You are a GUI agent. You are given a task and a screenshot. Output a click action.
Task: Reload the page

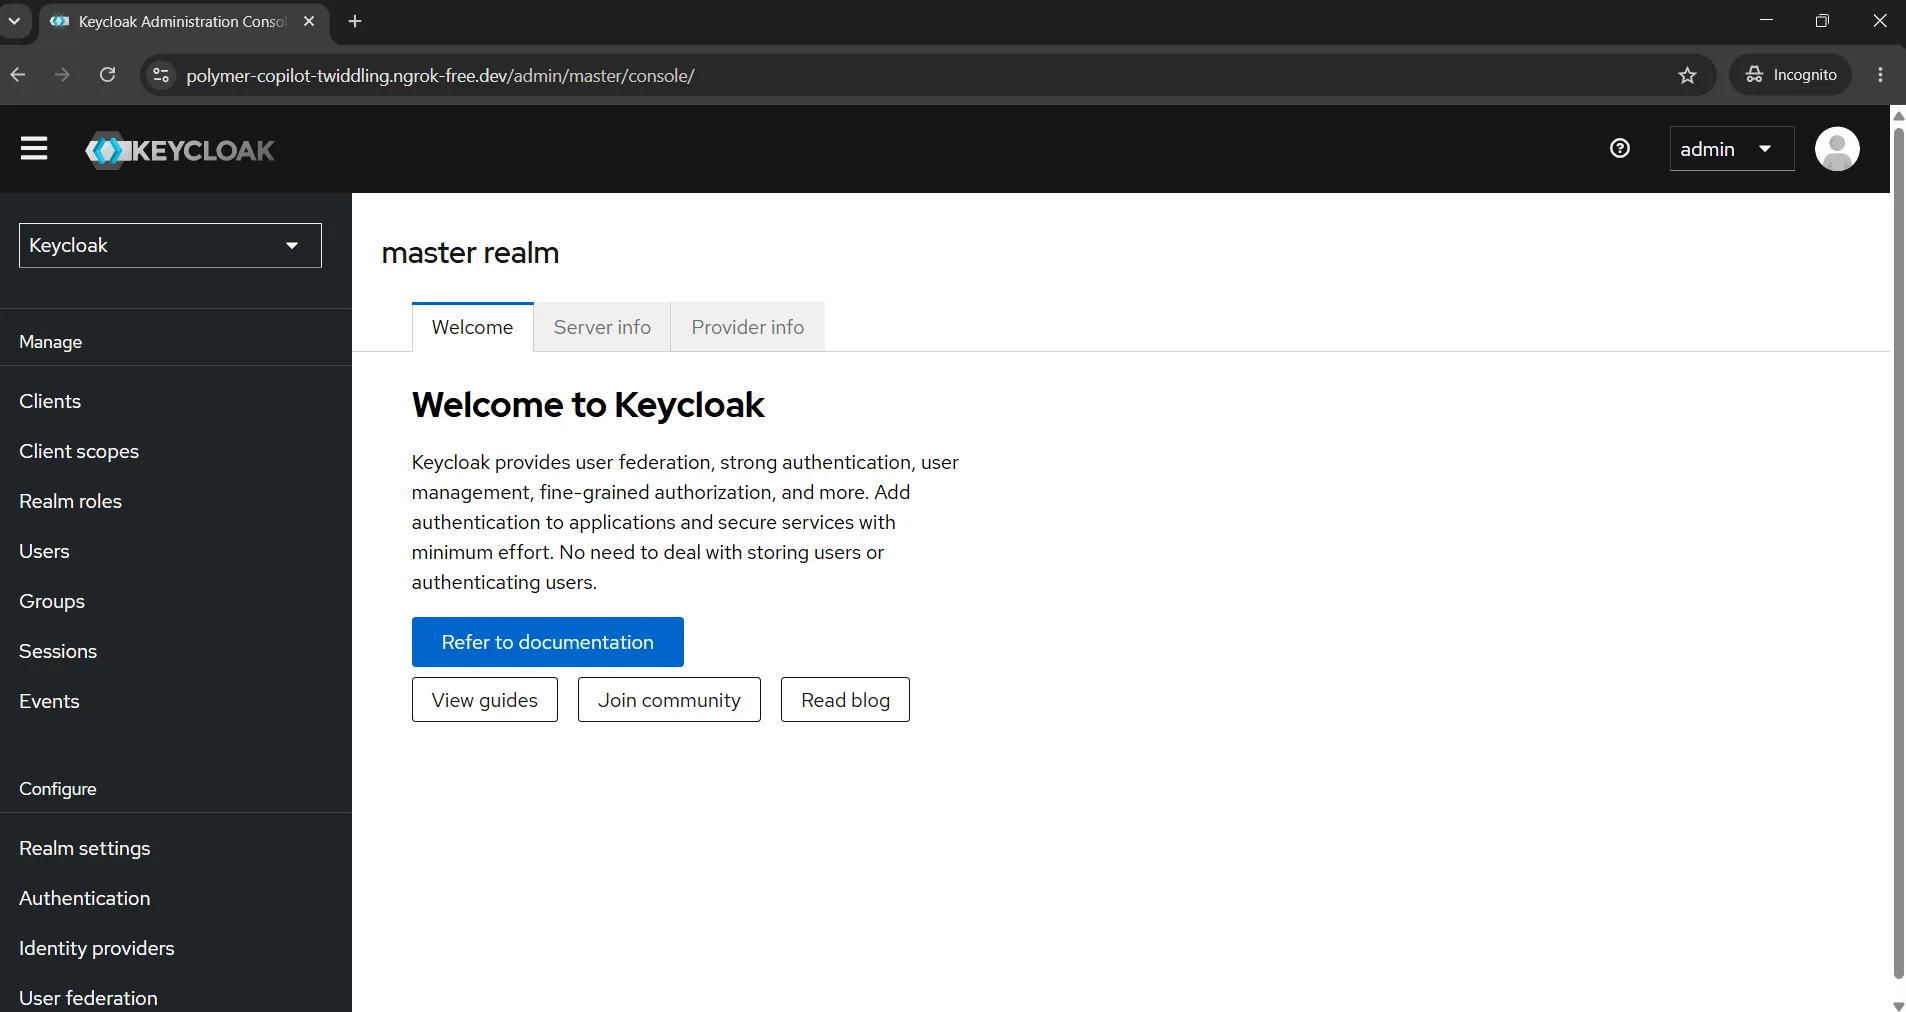coord(108,75)
